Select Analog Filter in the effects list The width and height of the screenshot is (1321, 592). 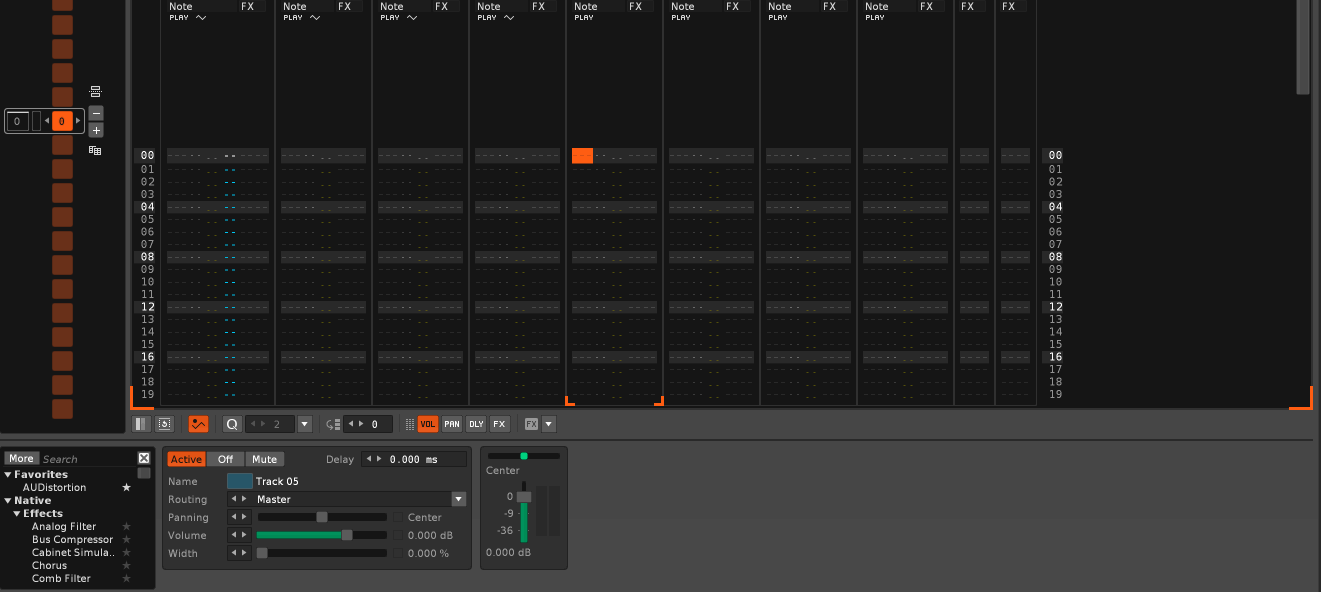click(64, 527)
